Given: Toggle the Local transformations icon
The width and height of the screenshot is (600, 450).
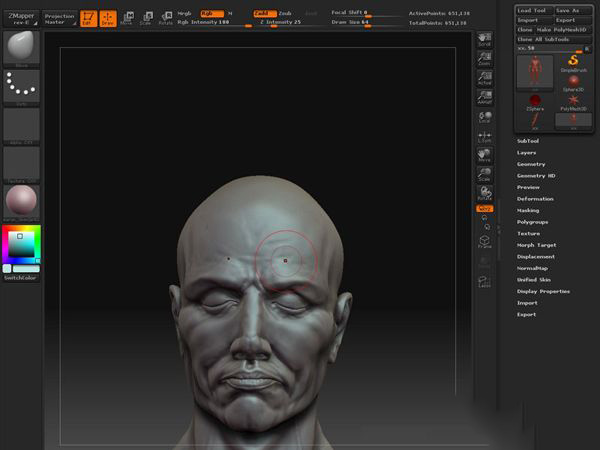Looking at the screenshot, I should click(x=484, y=117).
